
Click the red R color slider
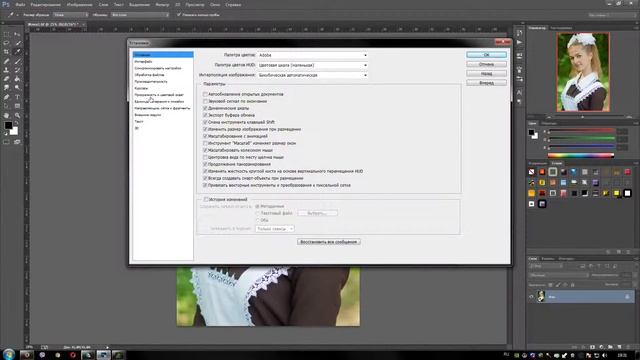tap(581, 131)
